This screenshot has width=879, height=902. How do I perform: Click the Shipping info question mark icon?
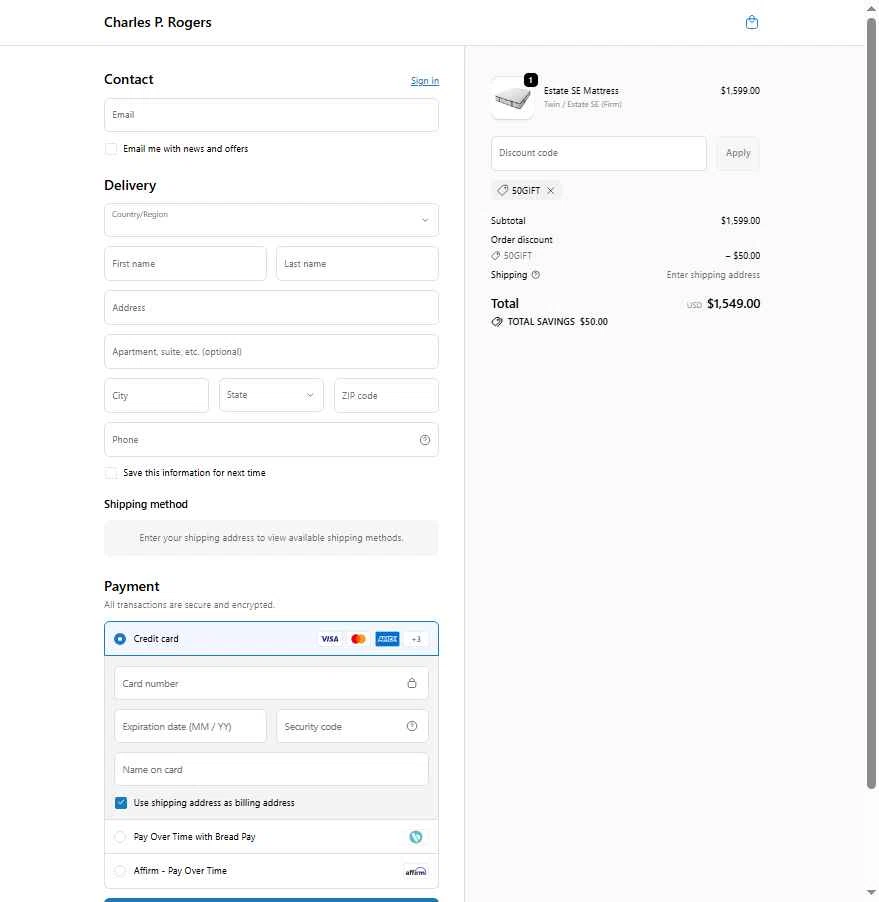pos(536,275)
